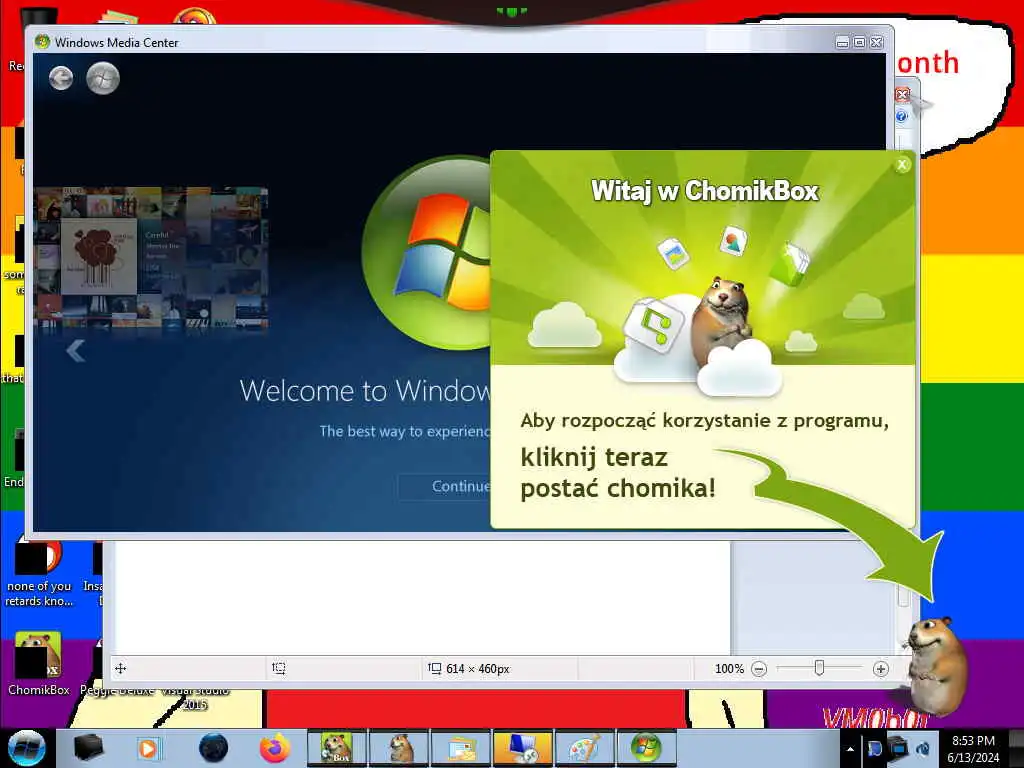Click the back arrow in Windows Media Center

[61, 79]
